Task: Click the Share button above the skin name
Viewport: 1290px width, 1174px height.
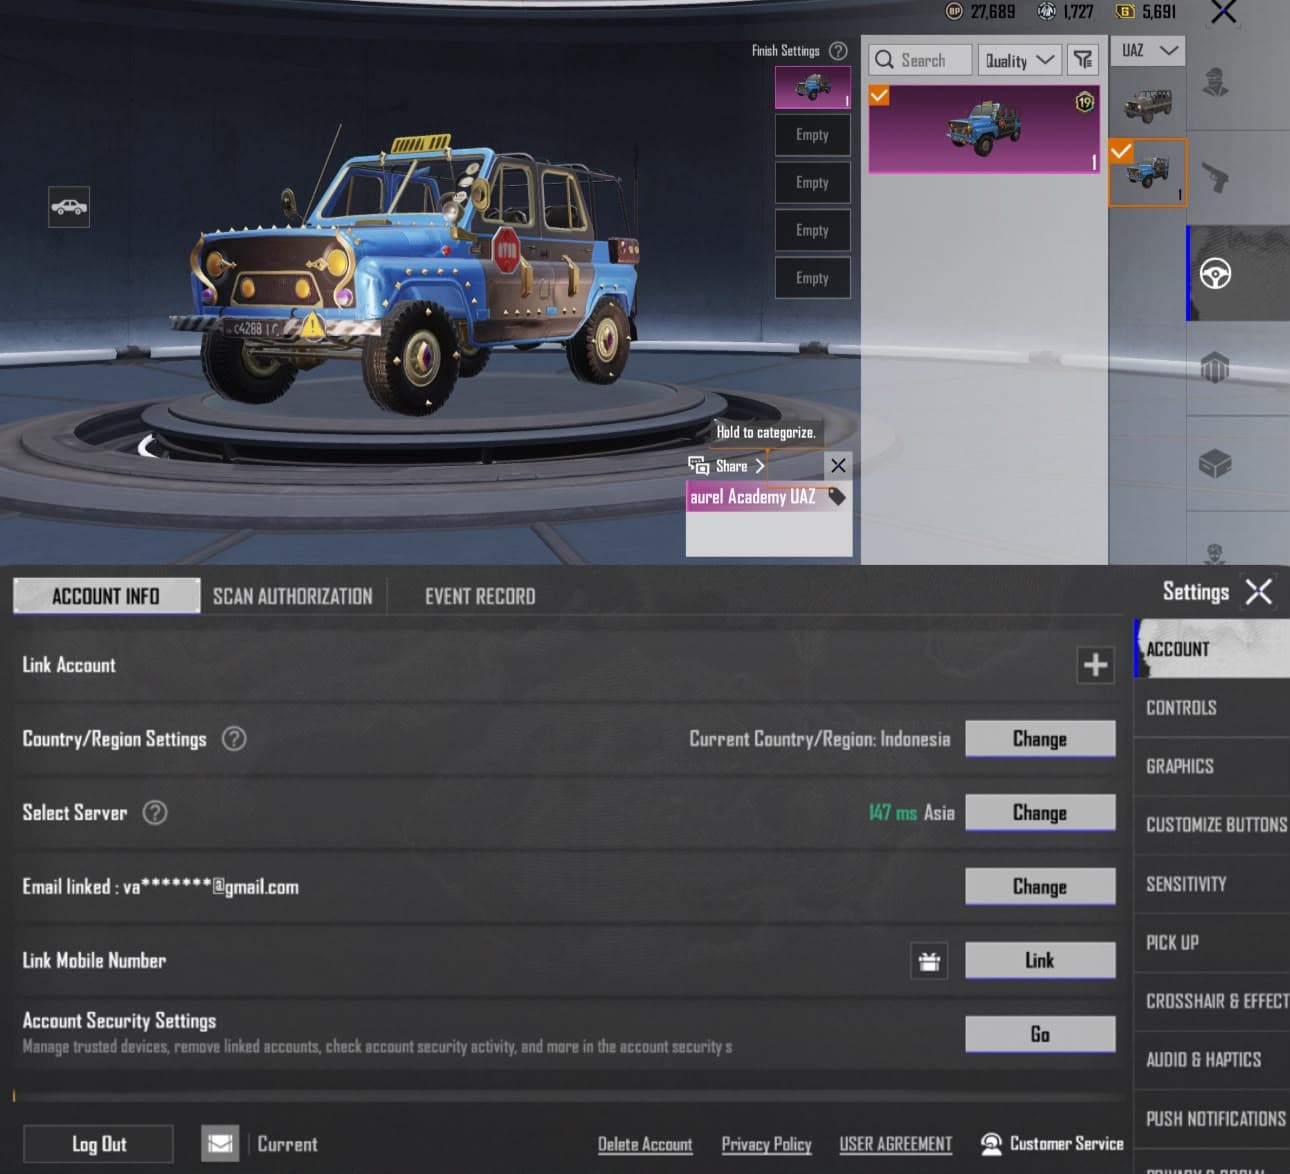Action: 728,466
